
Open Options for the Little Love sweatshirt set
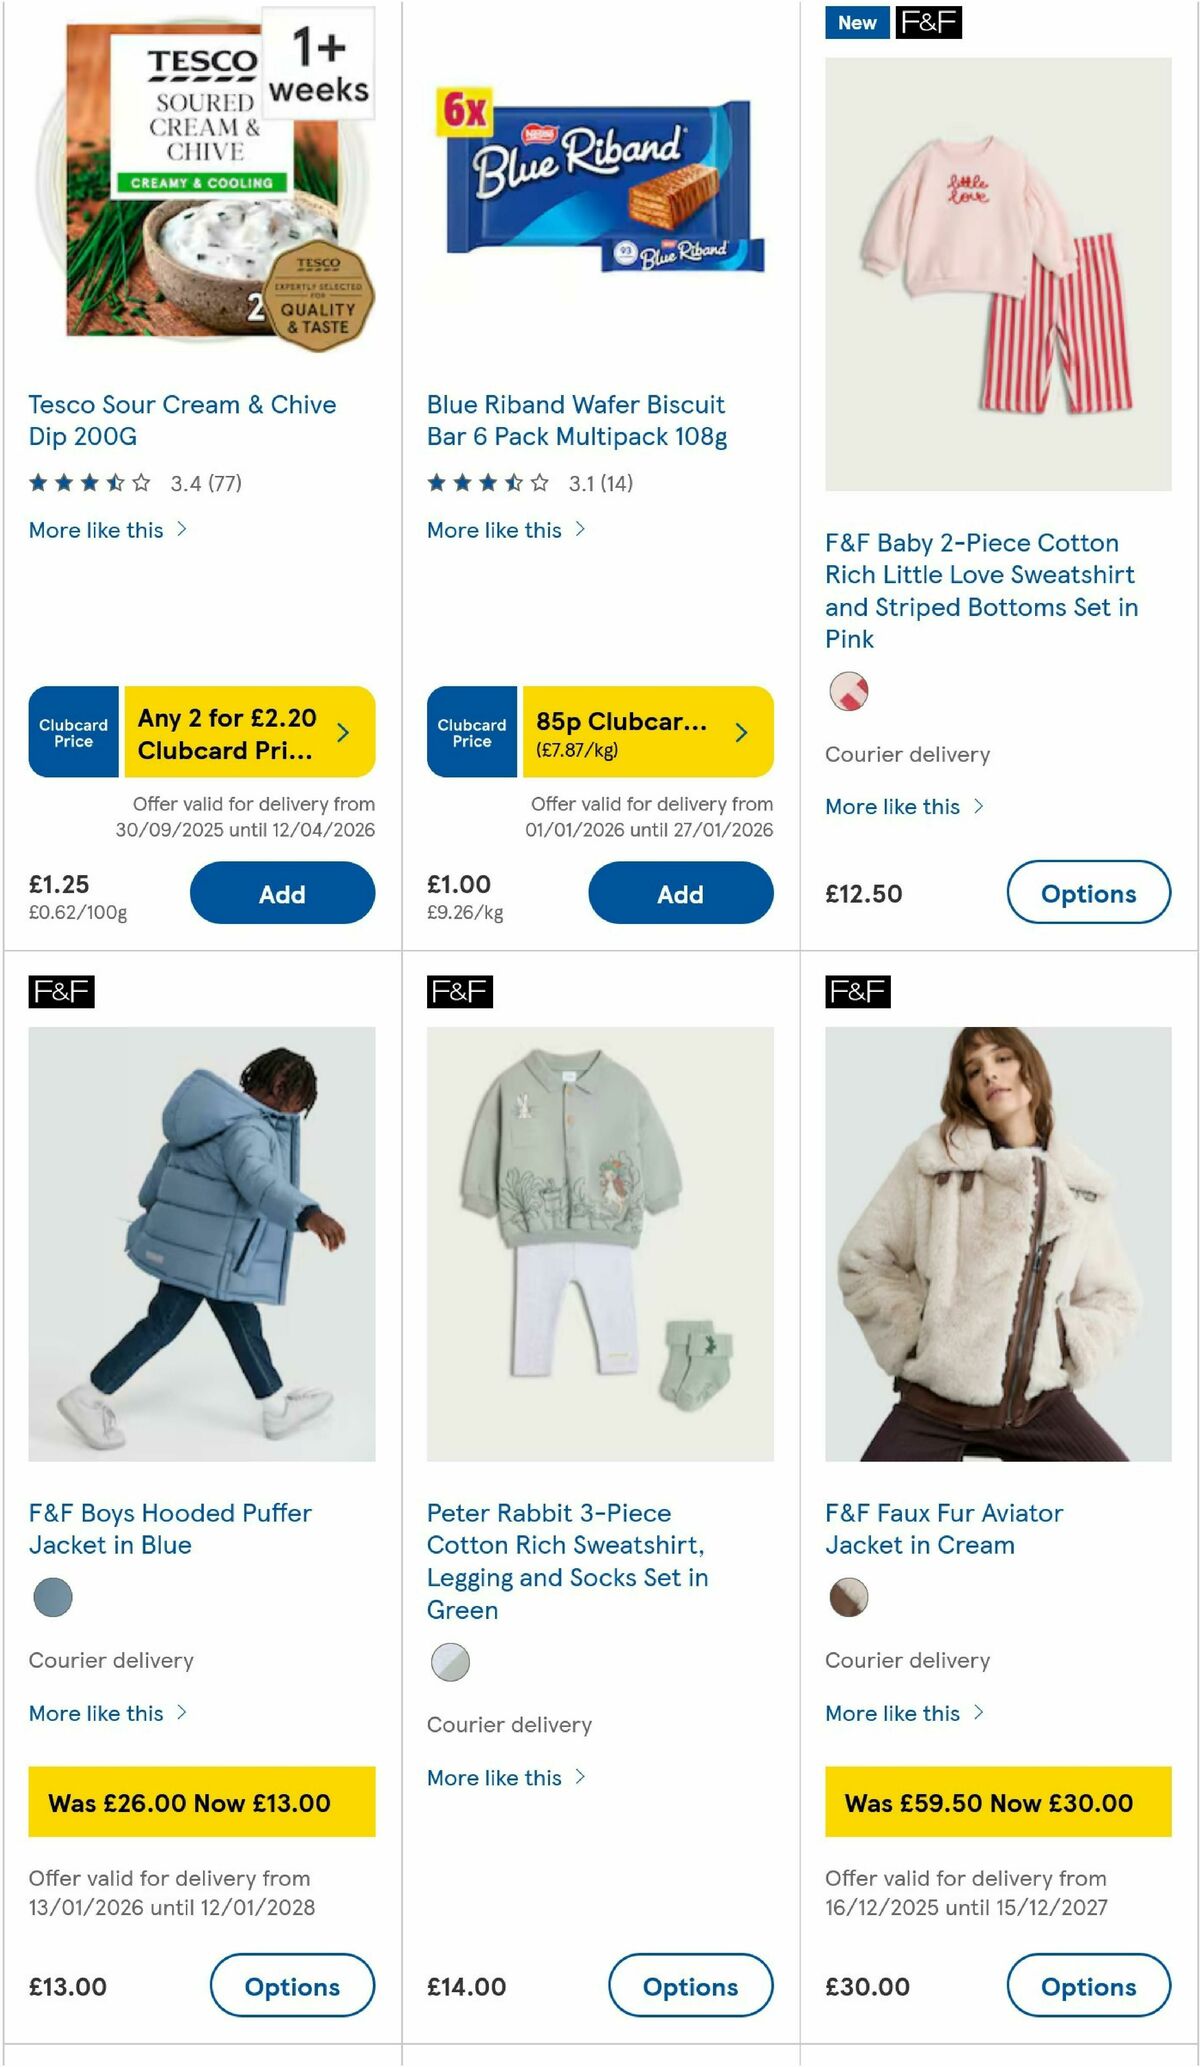[x=1089, y=893]
